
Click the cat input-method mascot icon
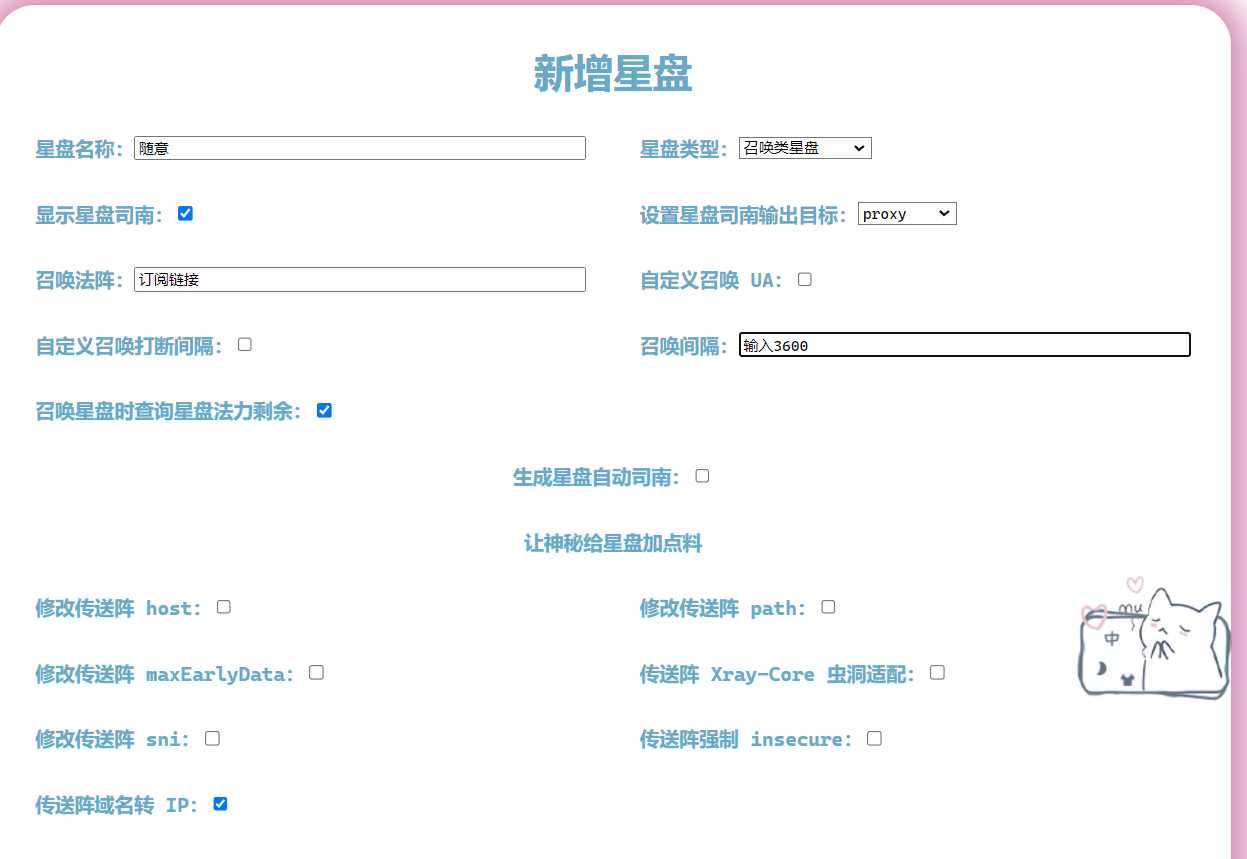1154,640
